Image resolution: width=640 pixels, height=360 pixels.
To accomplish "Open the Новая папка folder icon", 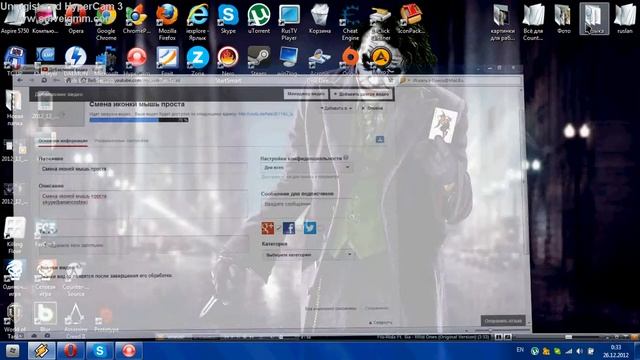I will tap(15, 108).
